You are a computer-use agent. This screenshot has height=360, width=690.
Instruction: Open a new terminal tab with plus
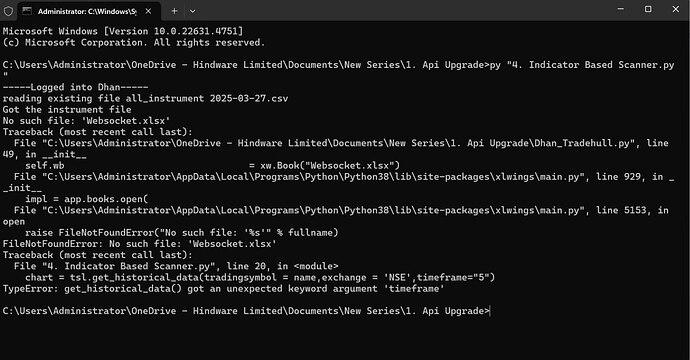[x=174, y=11]
